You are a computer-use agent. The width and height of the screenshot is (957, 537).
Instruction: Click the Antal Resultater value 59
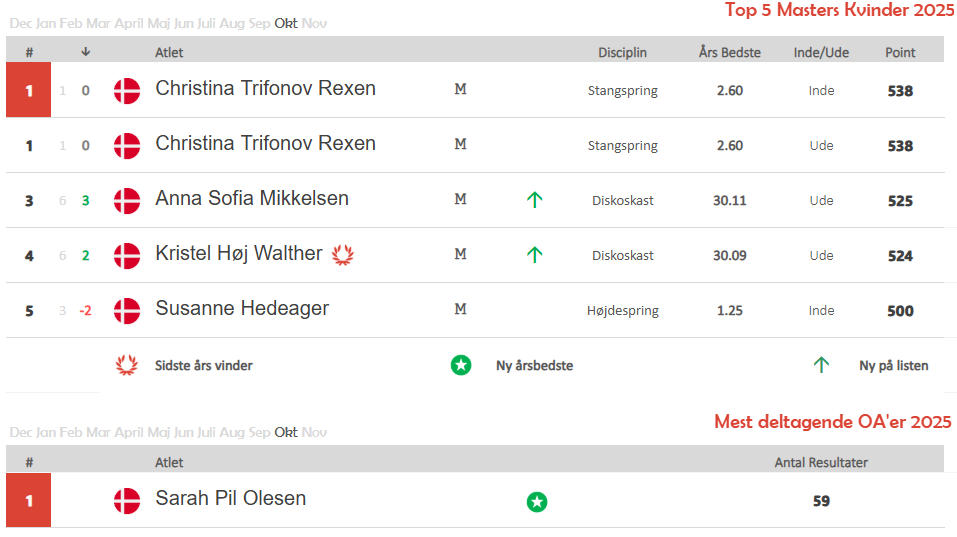click(821, 501)
